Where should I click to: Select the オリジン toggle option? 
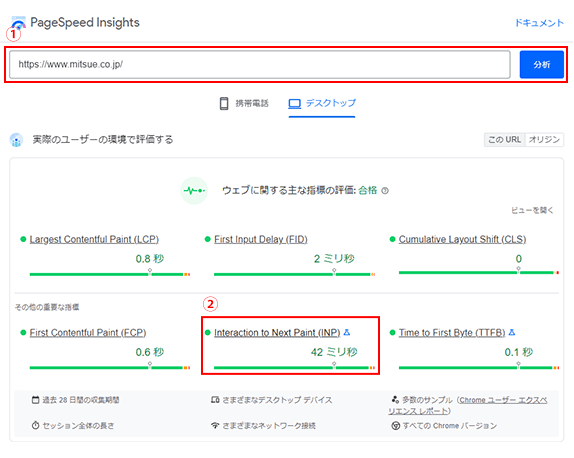pos(544,139)
